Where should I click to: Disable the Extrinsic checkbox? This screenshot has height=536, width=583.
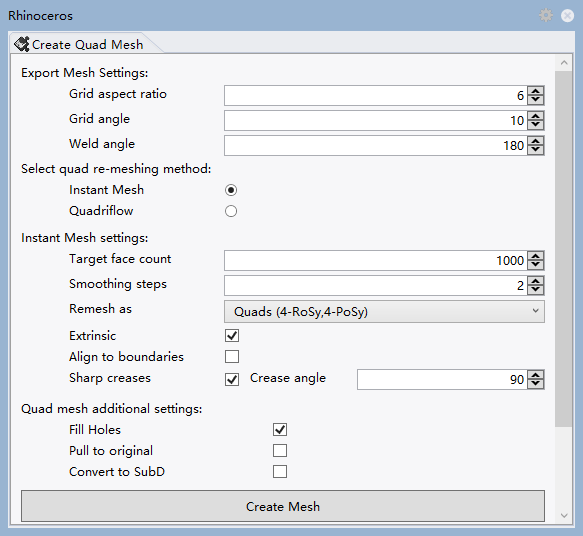(232, 336)
